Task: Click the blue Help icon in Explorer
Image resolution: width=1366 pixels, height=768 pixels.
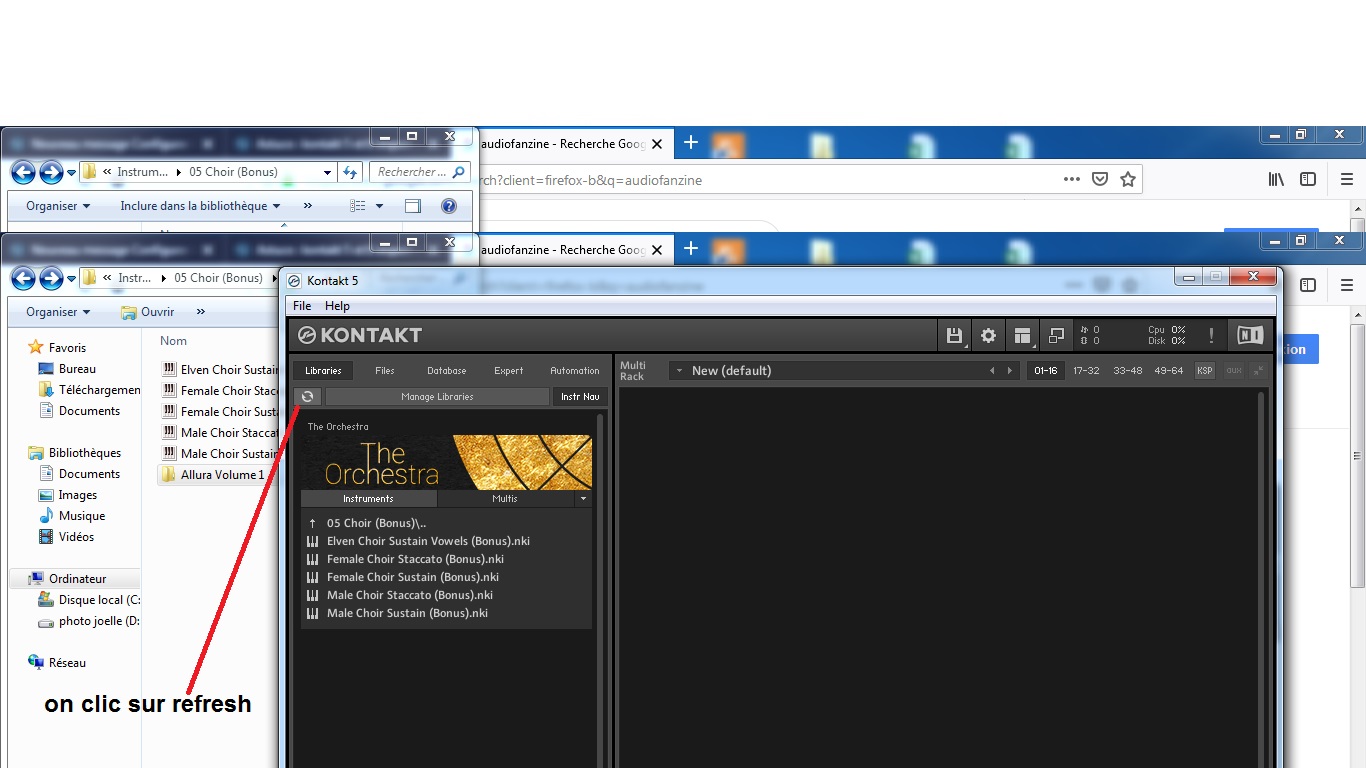Action: [x=449, y=206]
